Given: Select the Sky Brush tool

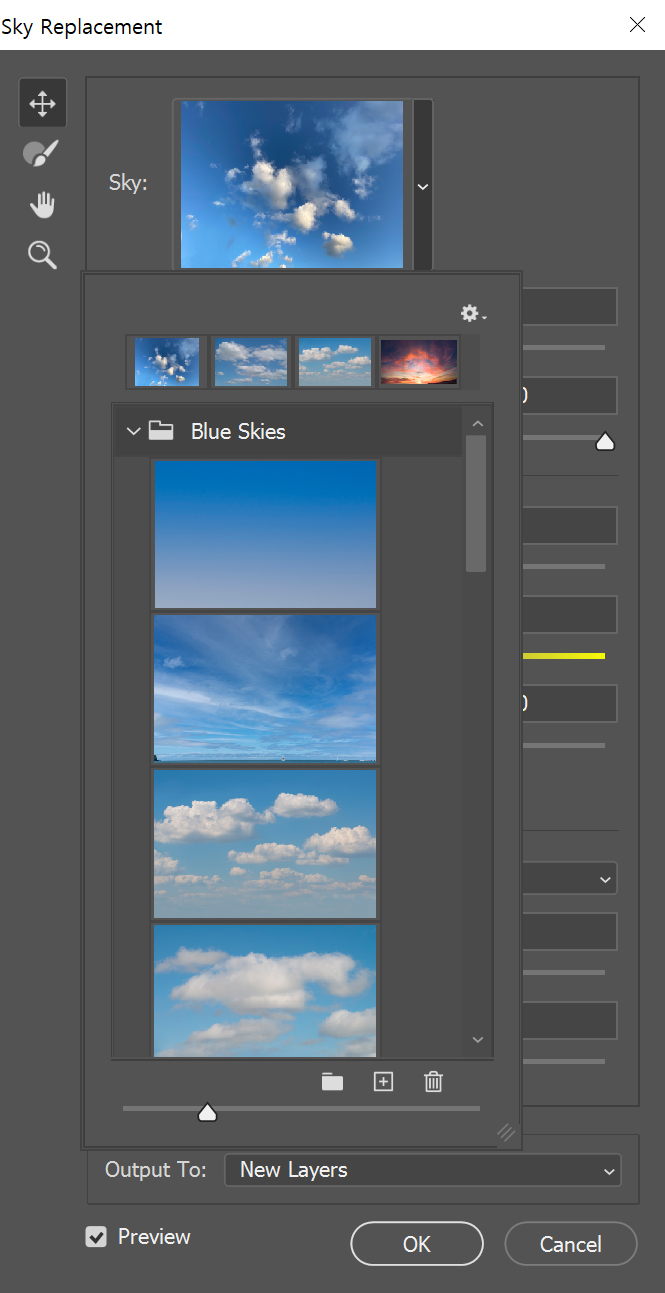Looking at the screenshot, I should [x=42, y=154].
